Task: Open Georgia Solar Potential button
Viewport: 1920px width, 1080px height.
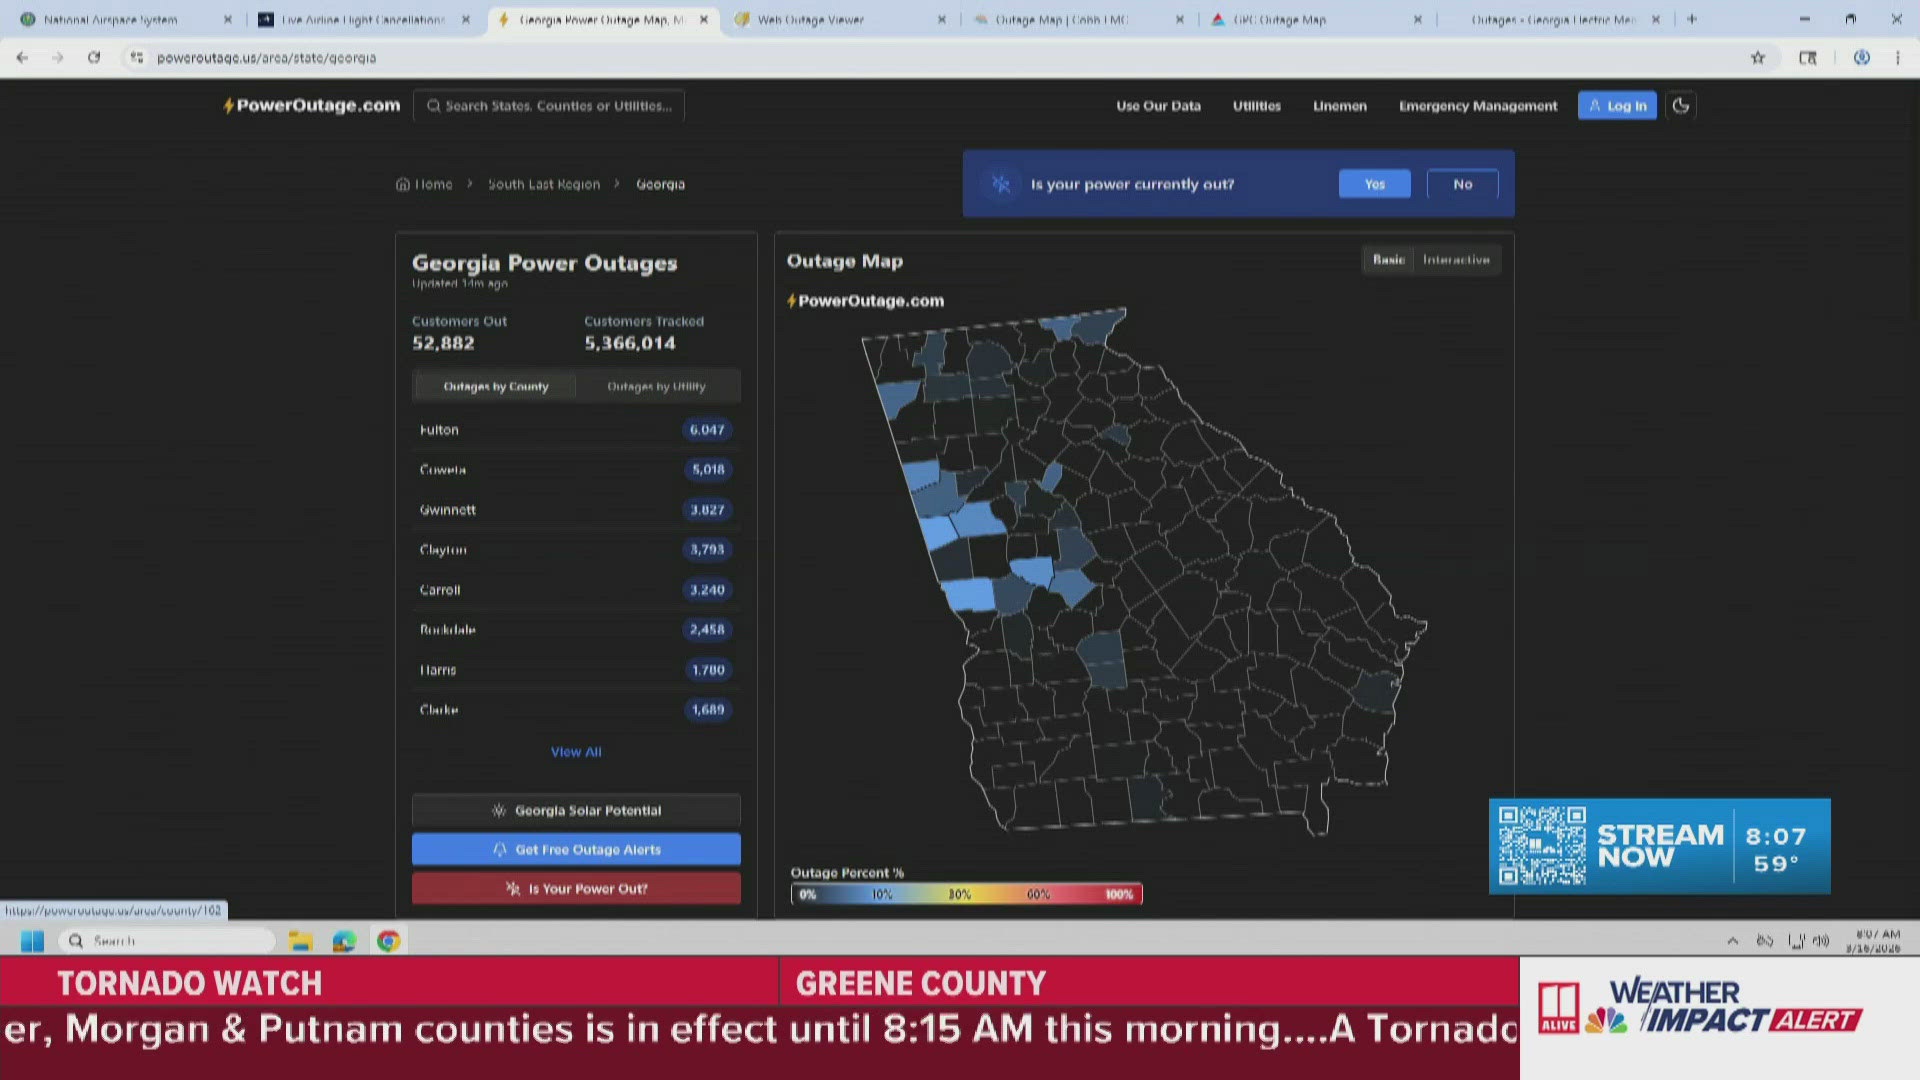Action: [x=576, y=810]
